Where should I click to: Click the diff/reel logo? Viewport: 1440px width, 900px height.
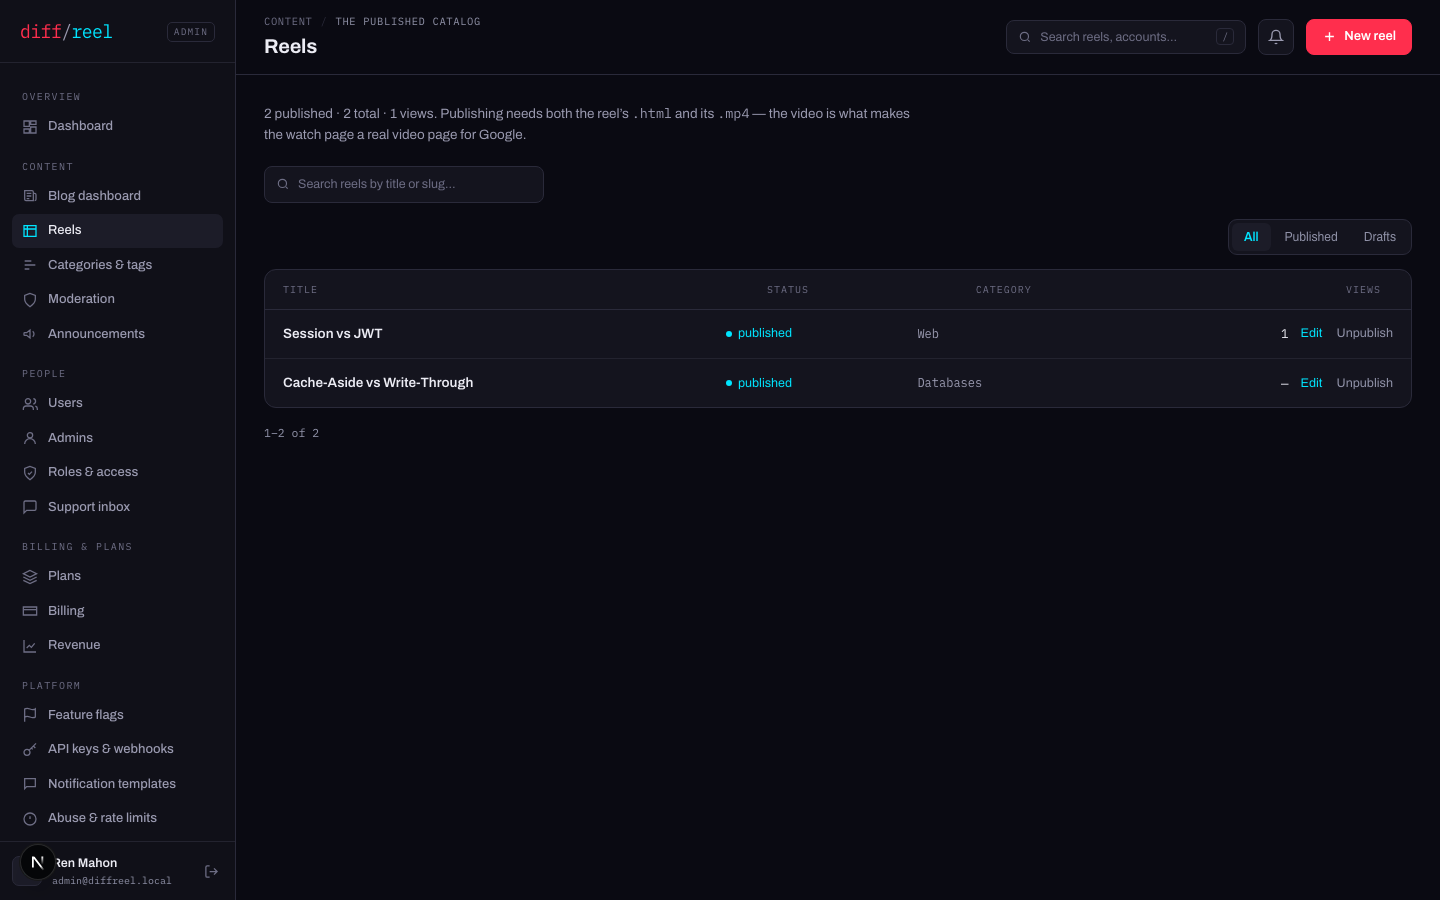pyautogui.click(x=66, y=32)
